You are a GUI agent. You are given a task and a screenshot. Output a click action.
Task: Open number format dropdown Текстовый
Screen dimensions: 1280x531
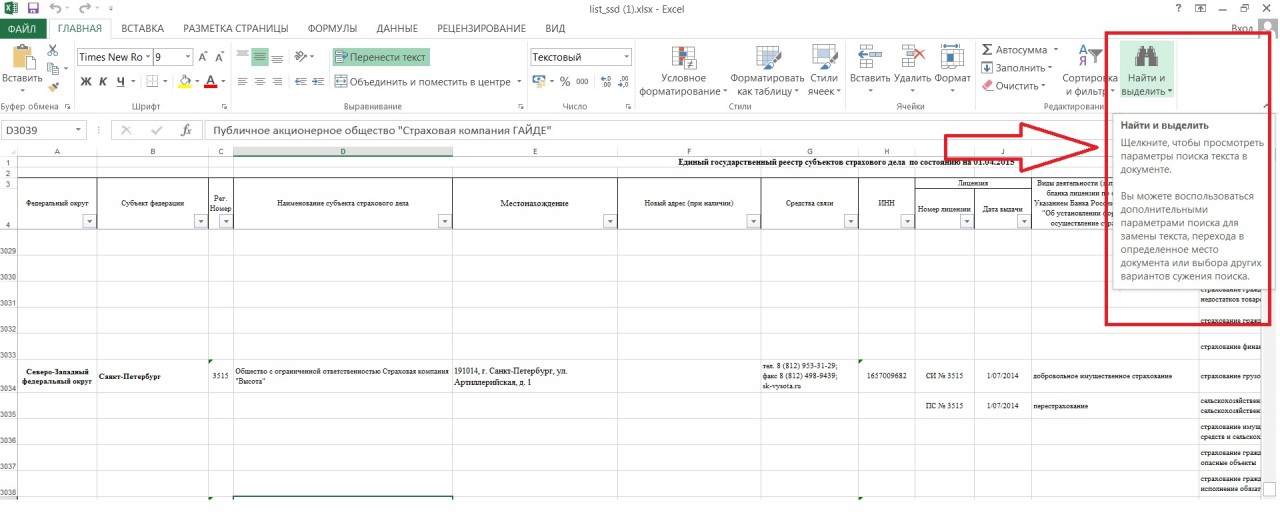pos(626,57)
